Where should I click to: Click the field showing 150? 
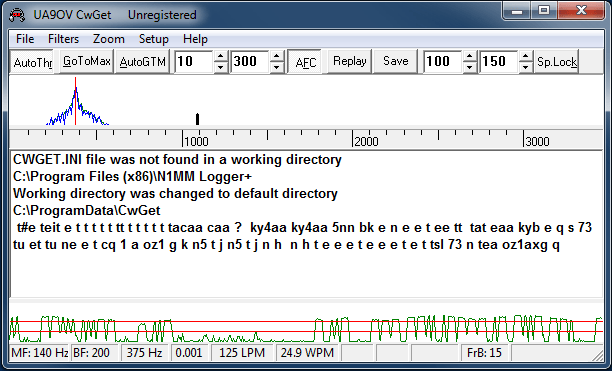[x=499, y=61]
